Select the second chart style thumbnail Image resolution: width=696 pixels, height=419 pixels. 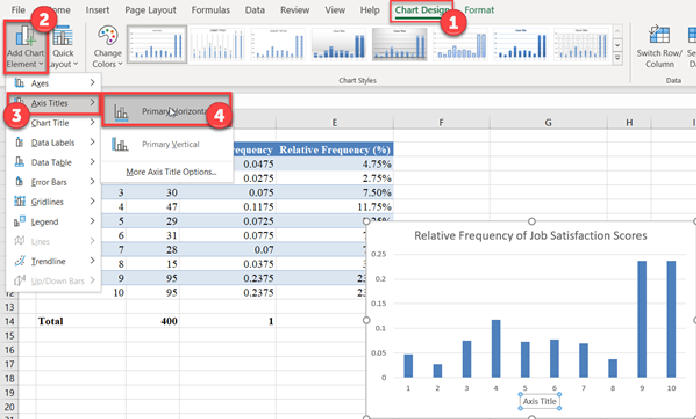coord(218,43)
